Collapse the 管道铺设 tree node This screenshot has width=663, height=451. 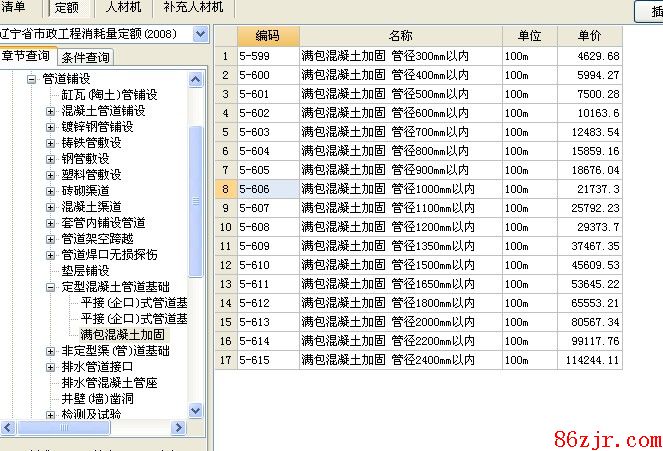click(x=31, y=79)
